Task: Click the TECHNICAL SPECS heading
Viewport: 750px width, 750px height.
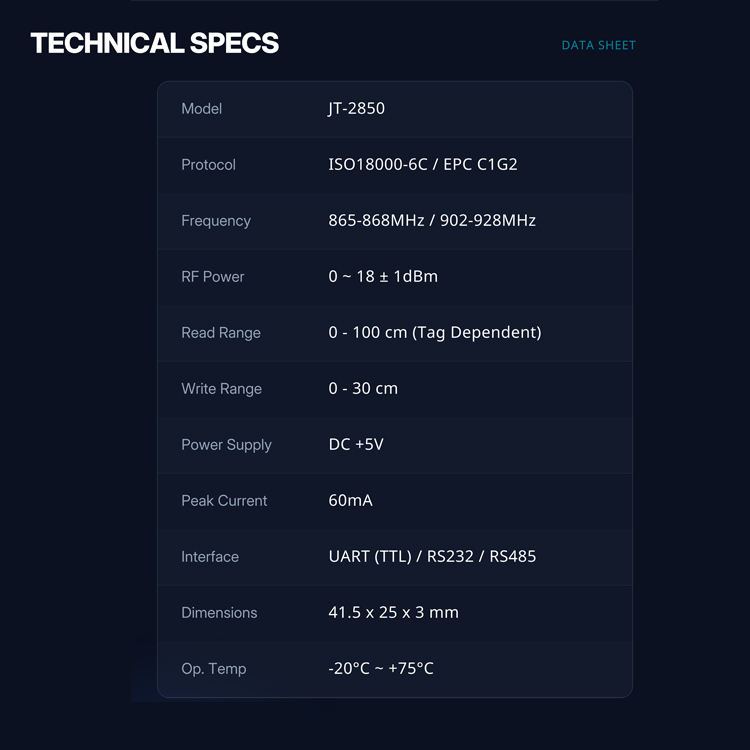Action: 155,43
